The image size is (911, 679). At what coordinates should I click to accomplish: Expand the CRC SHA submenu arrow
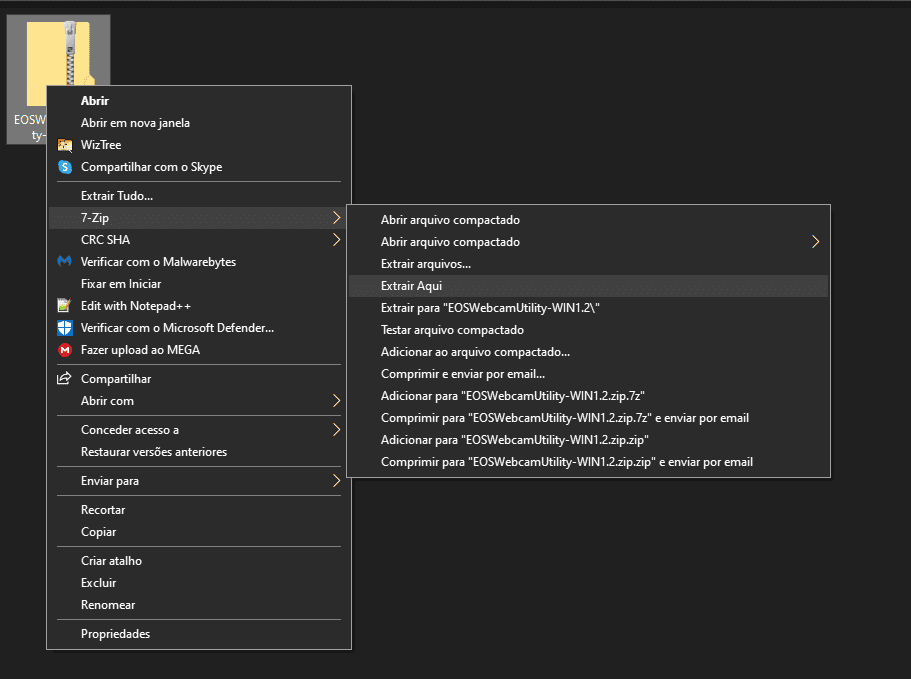pyautogui.click(x=335, y=240)
